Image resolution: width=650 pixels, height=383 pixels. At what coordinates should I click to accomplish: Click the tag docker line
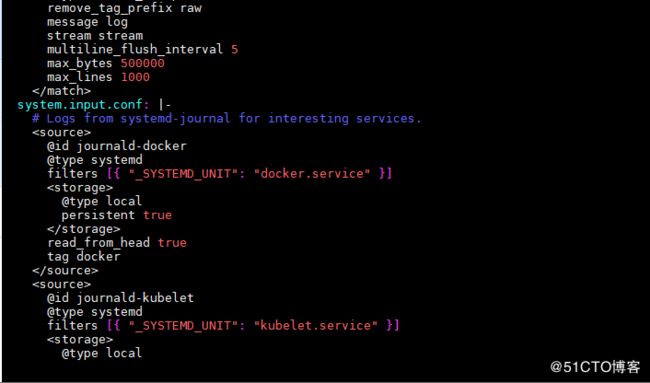[x=84, y=257]
